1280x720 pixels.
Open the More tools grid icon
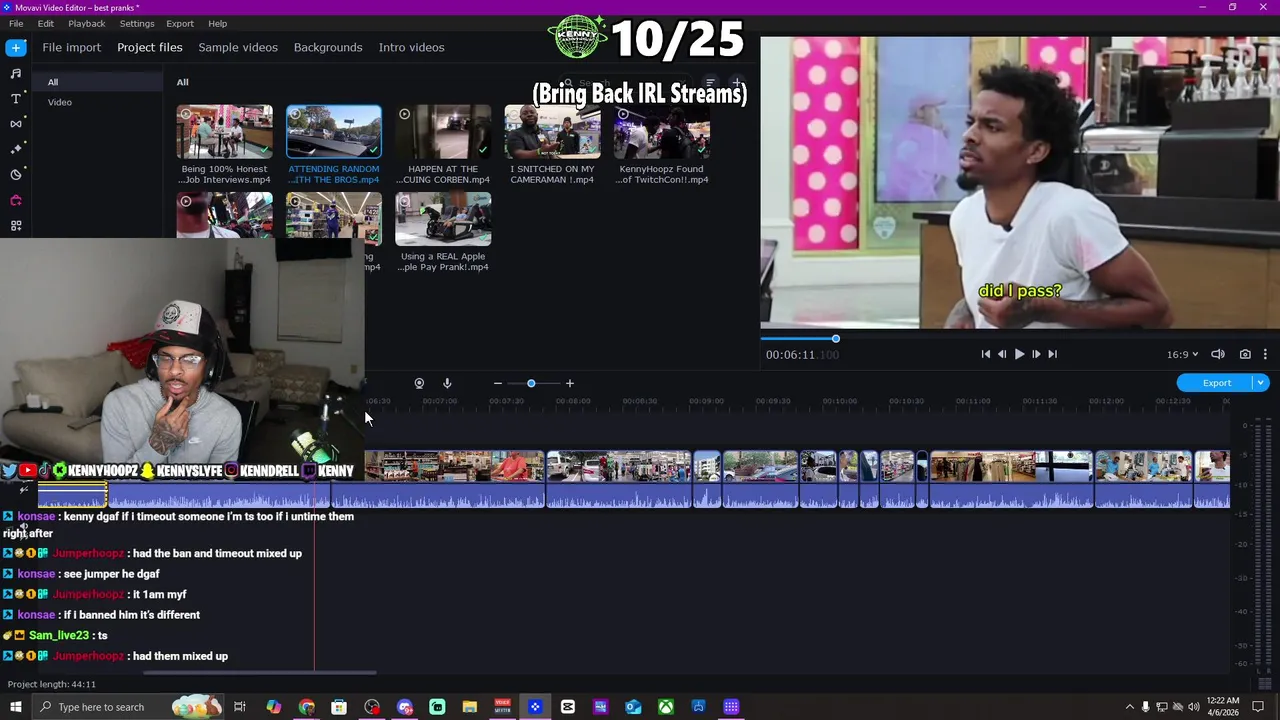[x=16, y=226]
